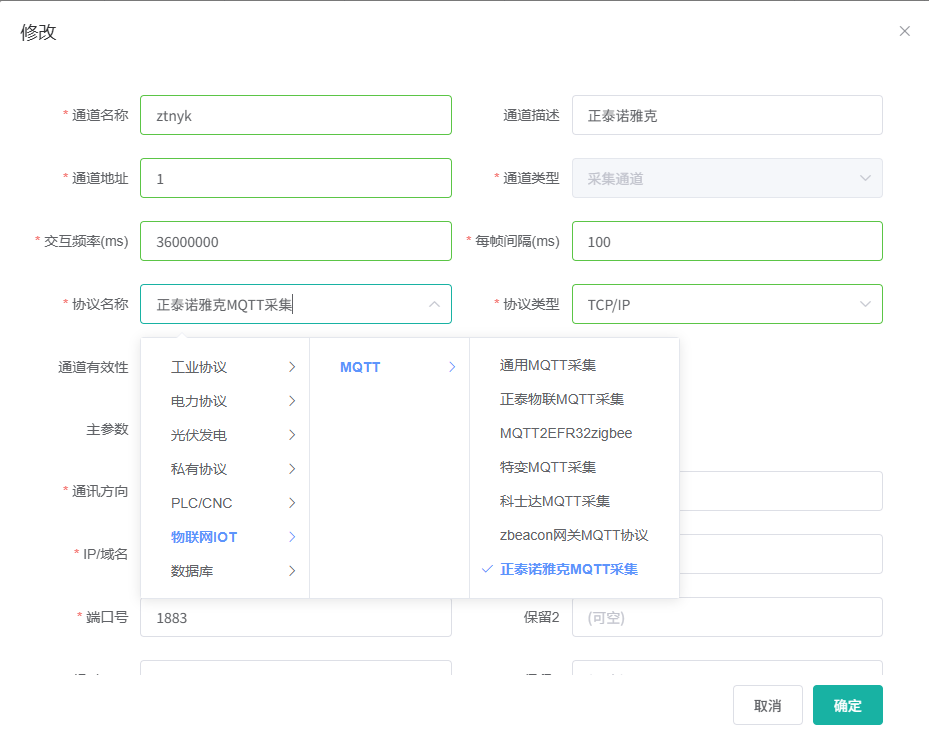
Task: Select 科士达MQTT采集 option
Action: (x=555, y=501)
